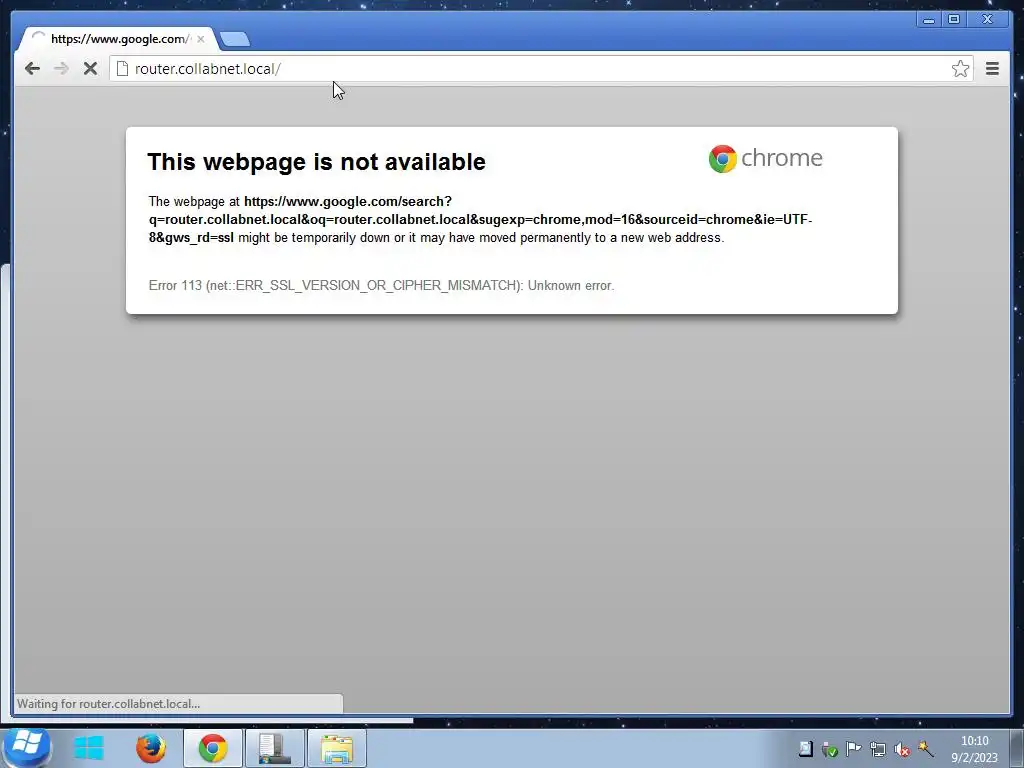Open Action Center flag icon
Viewport: 1024px width, 768px height.
(x=853, y=749)
